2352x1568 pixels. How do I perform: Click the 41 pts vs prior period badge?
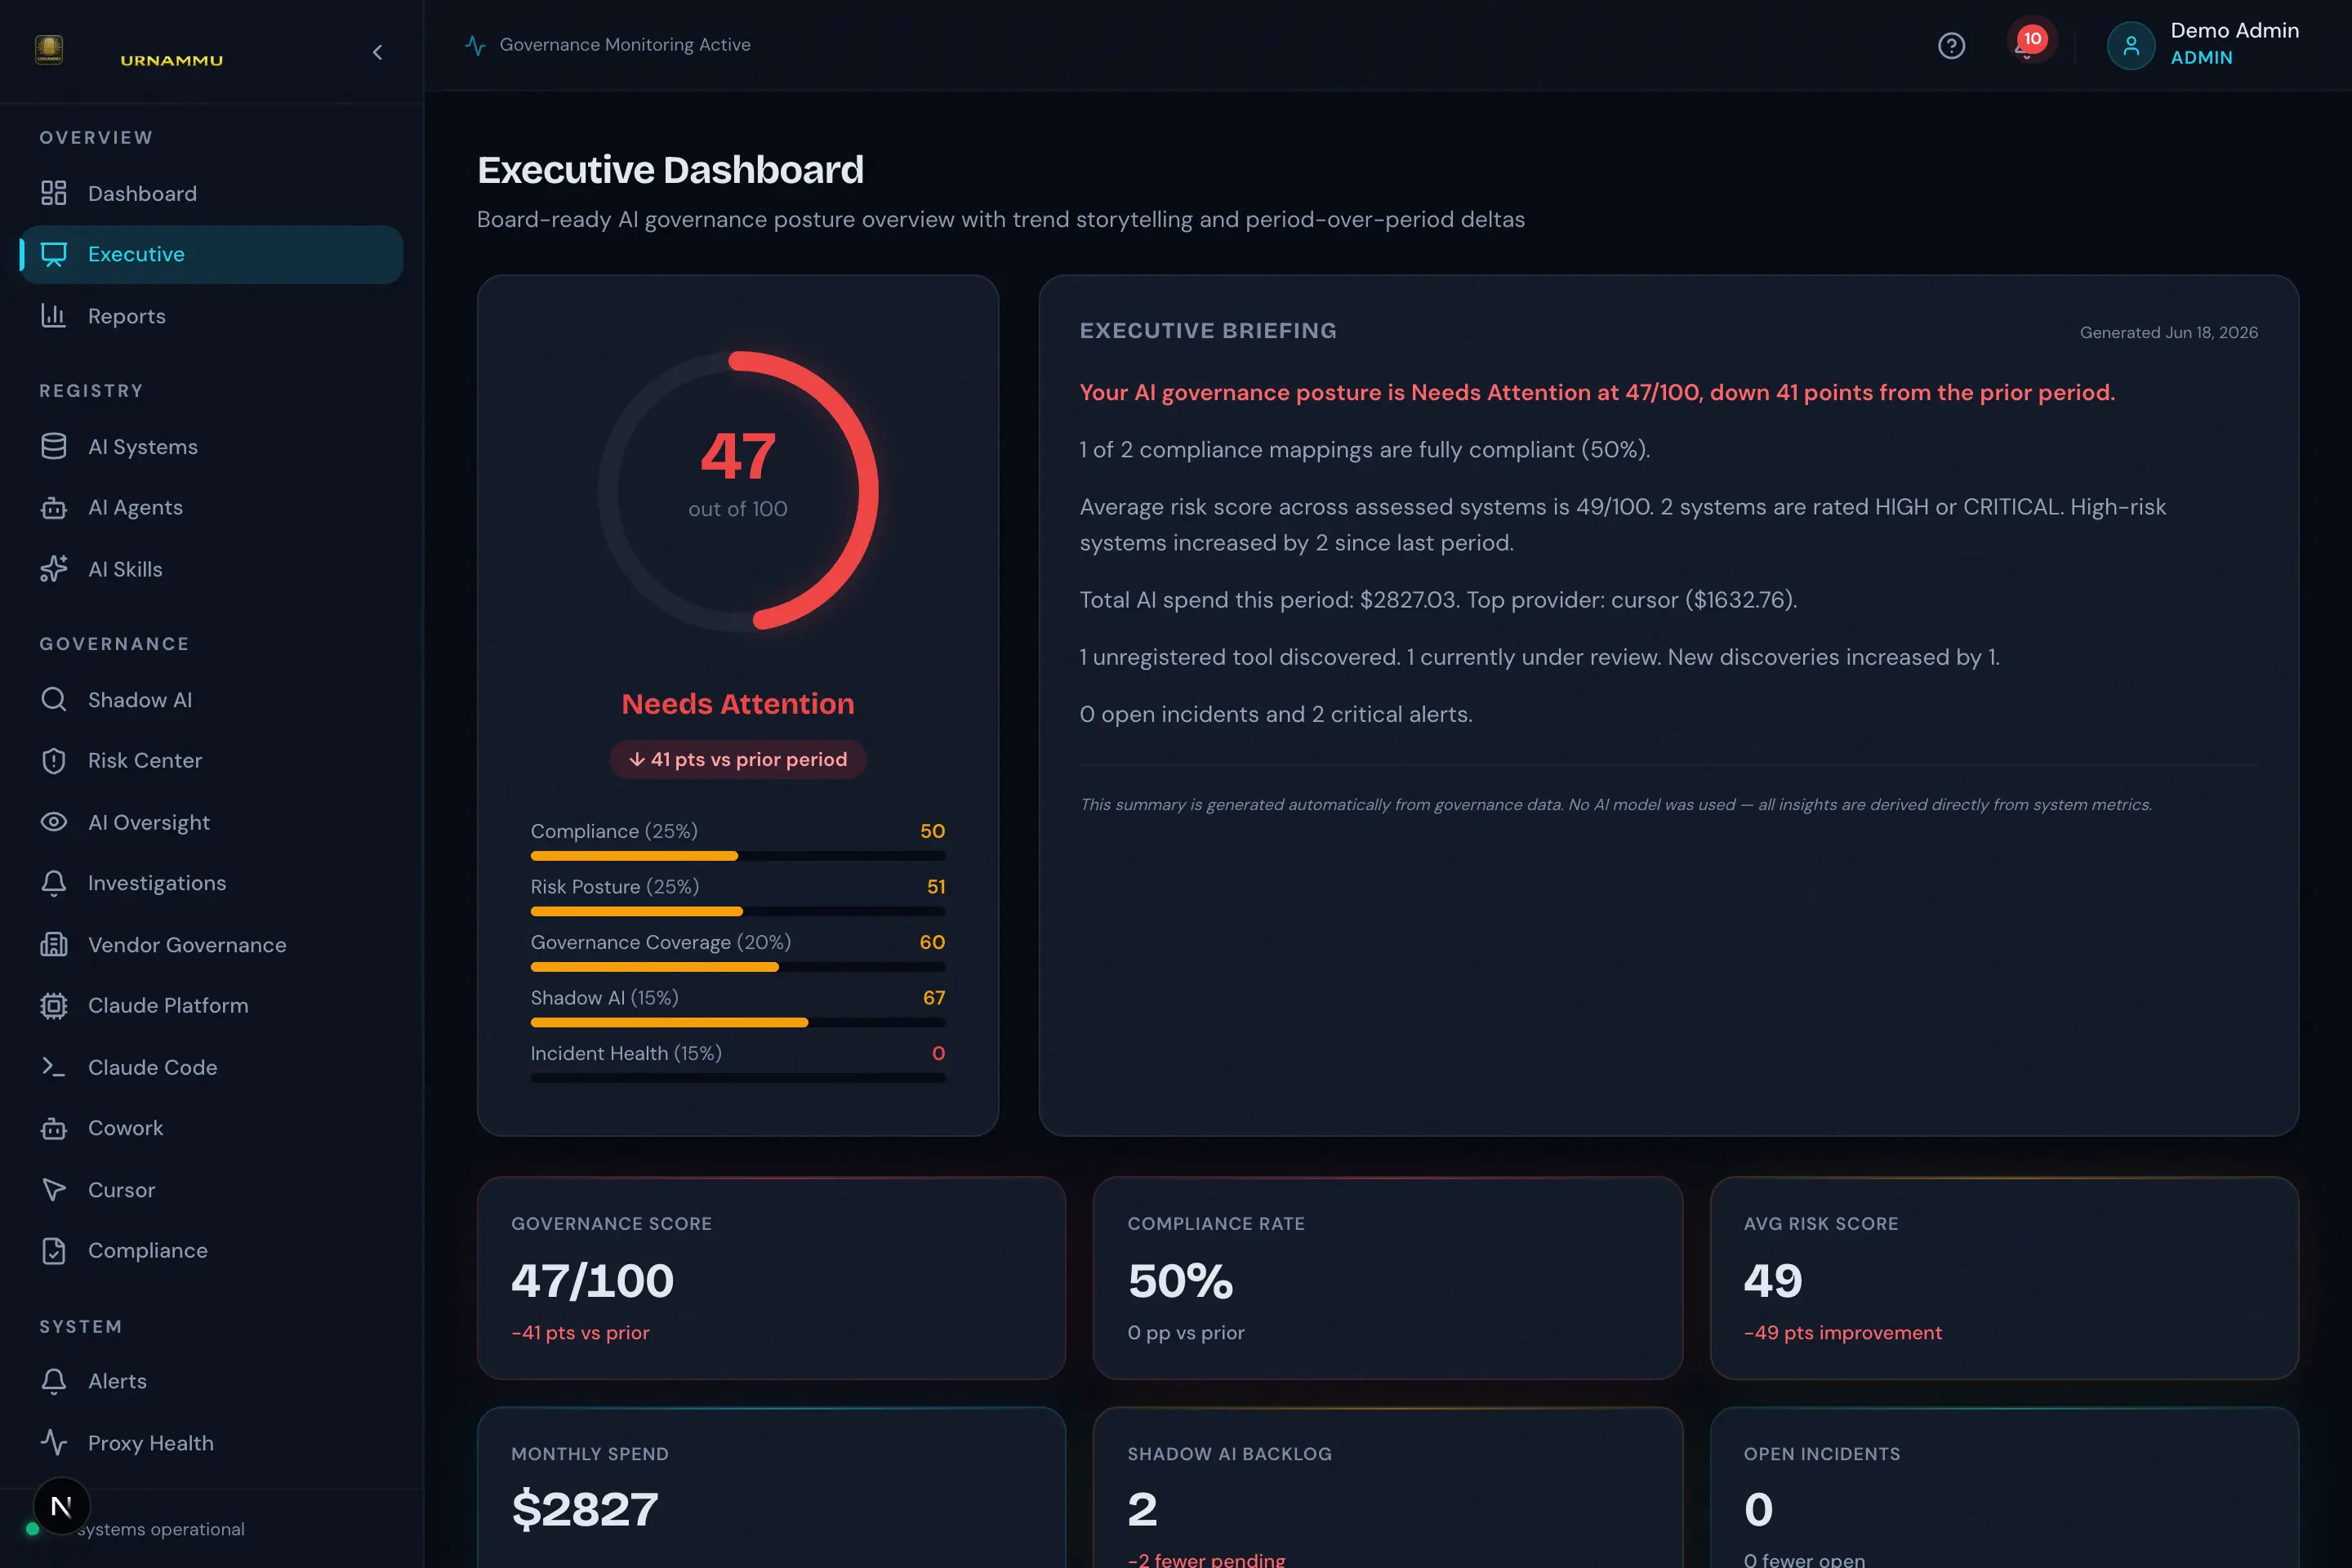point(738,759)
